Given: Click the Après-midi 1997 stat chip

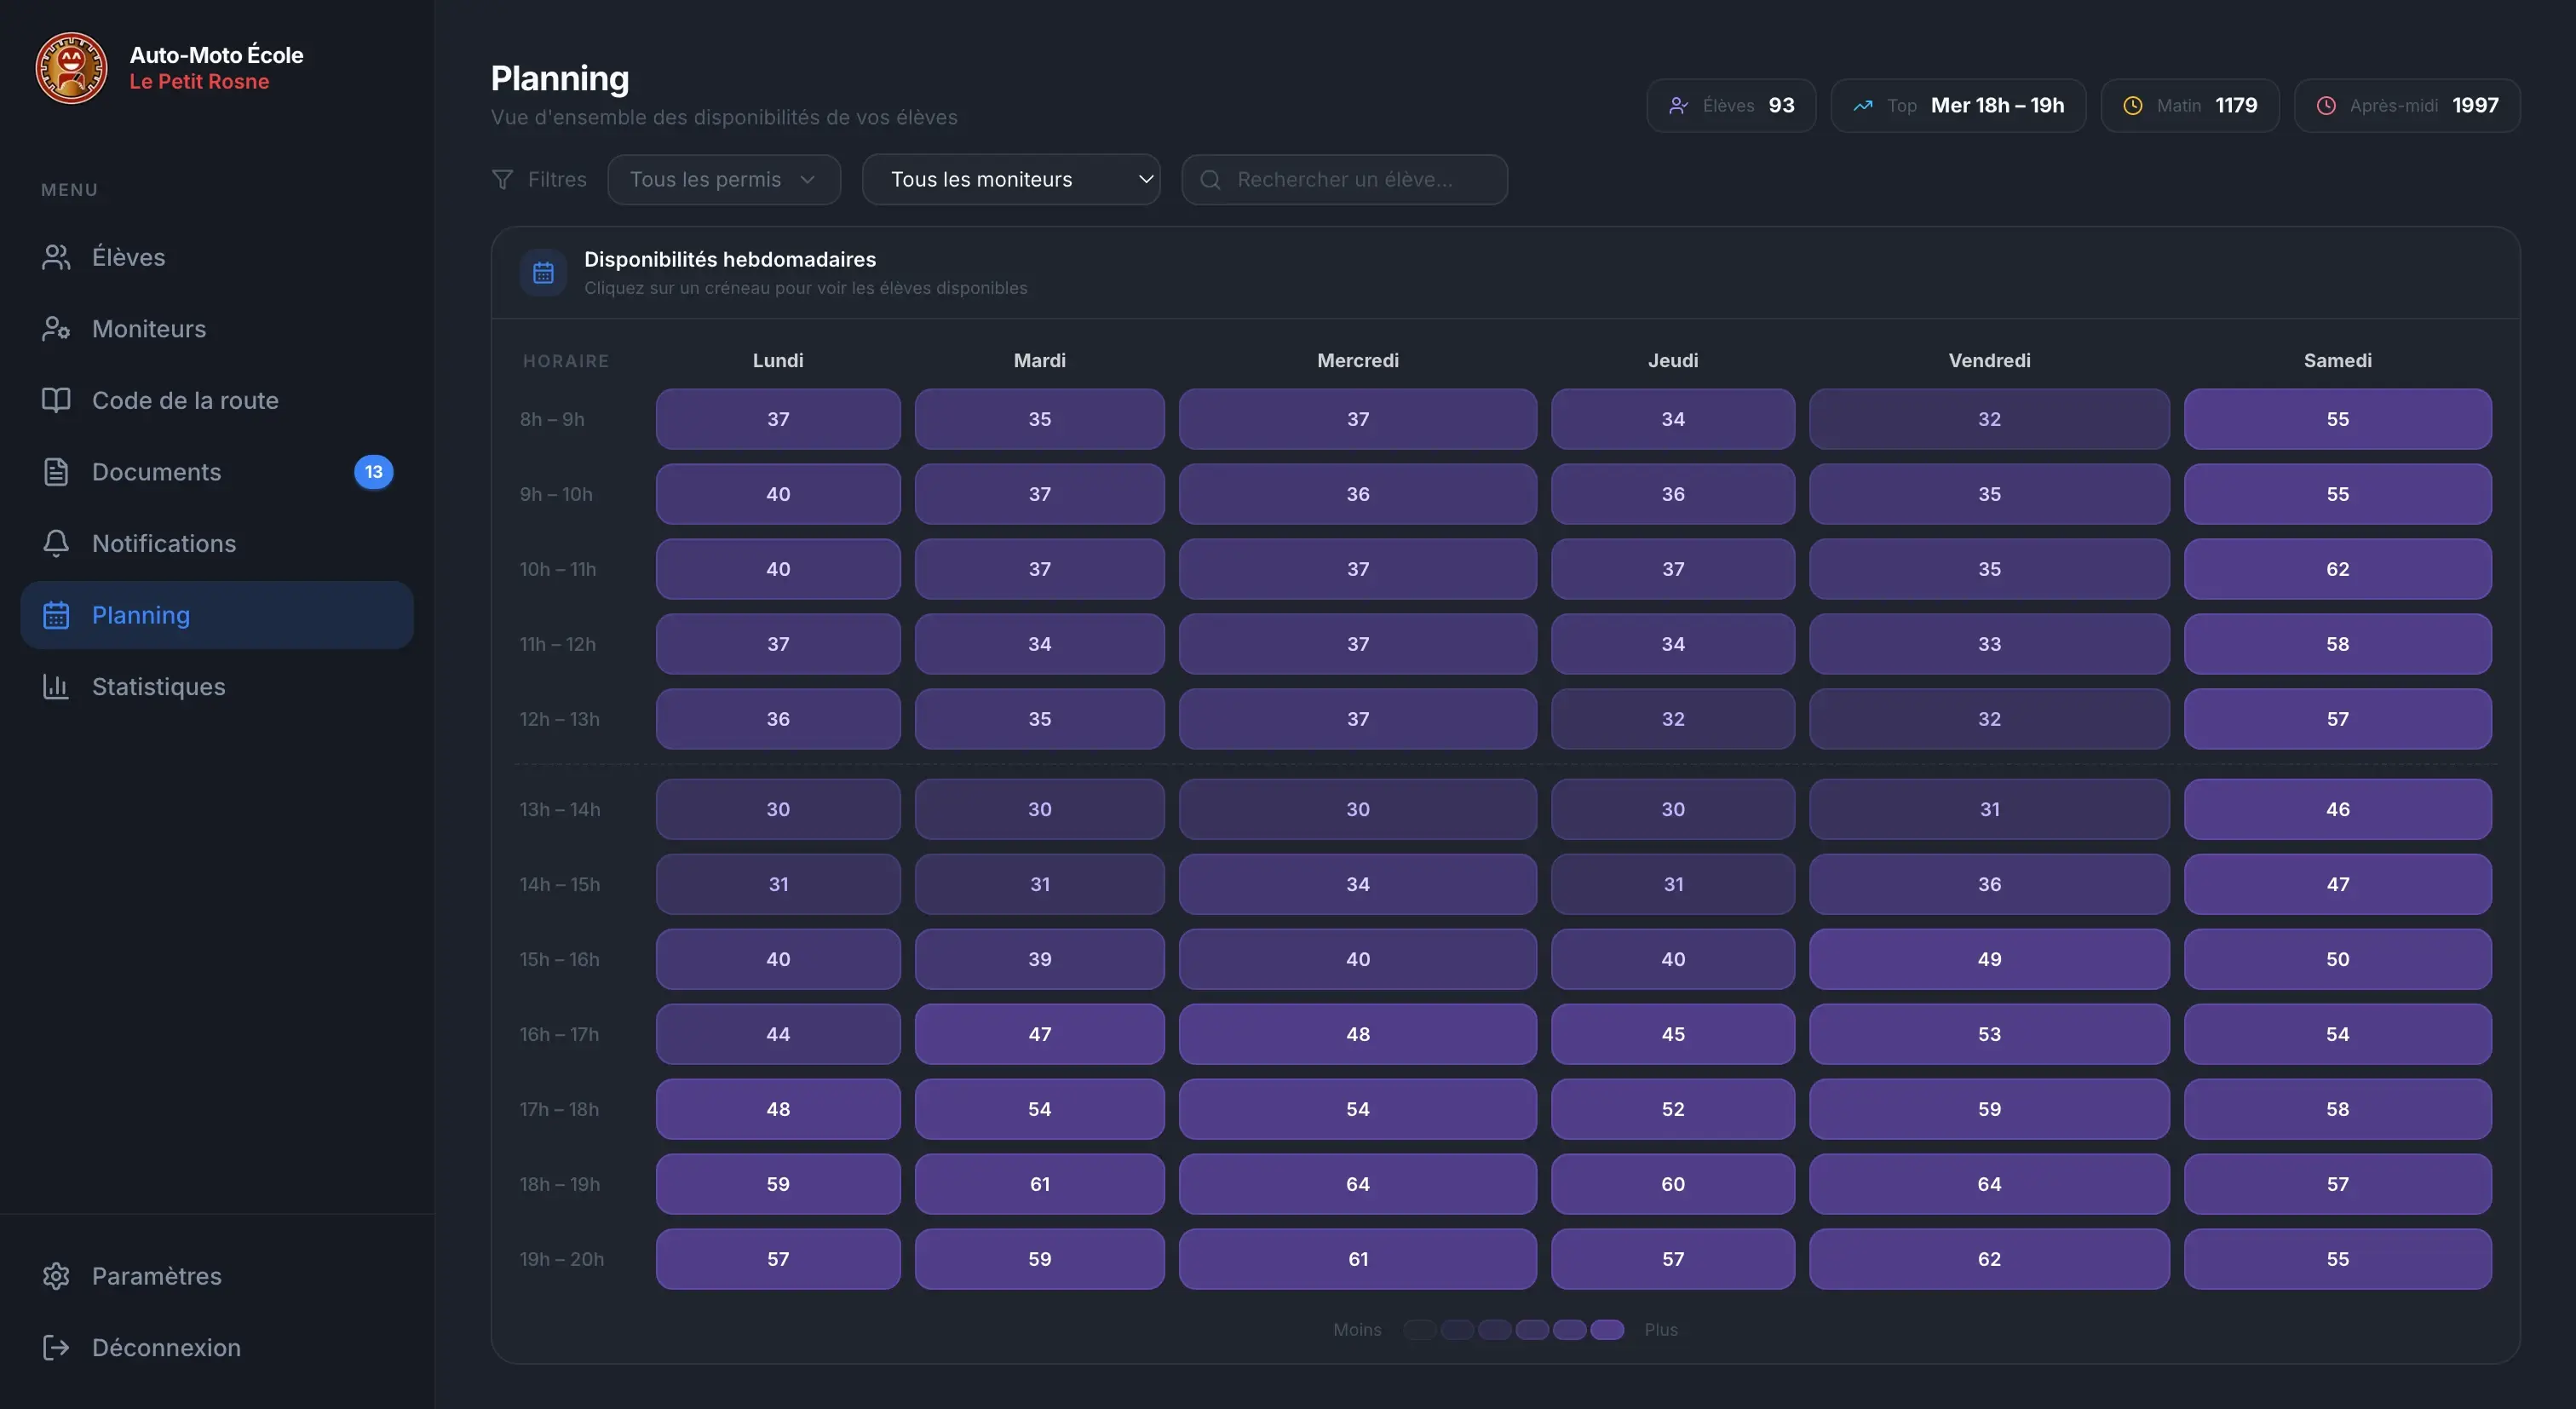Looking at the screenshot, I should 2407,105.
